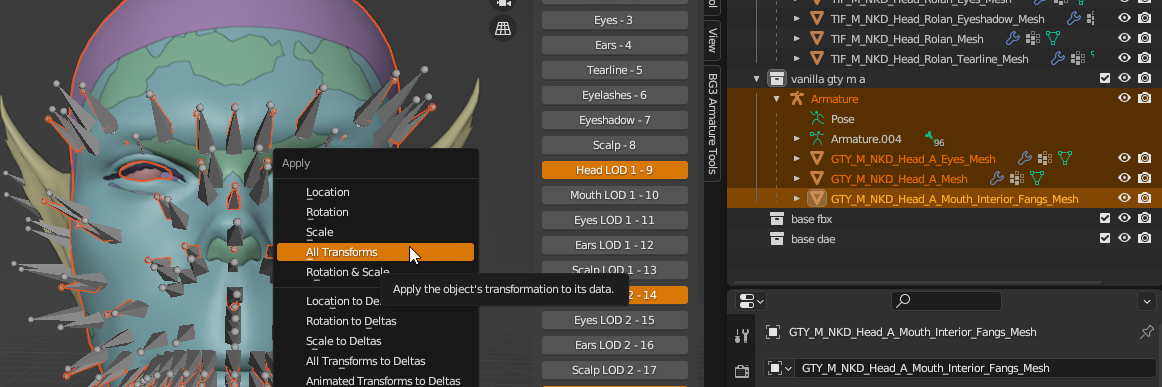
Task: Expand TIF_M_NKD_Head_Rolan_Tearline_Mesh tree item
Action: click(x=797, y=59)
